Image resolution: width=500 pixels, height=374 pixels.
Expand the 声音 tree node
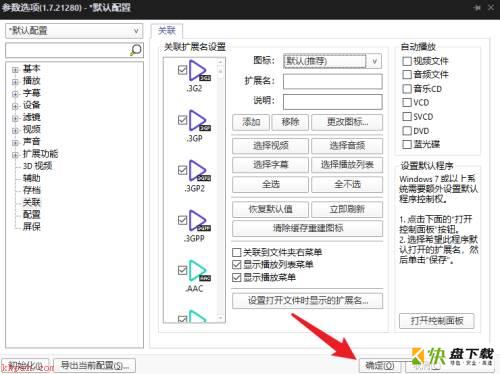15,143
